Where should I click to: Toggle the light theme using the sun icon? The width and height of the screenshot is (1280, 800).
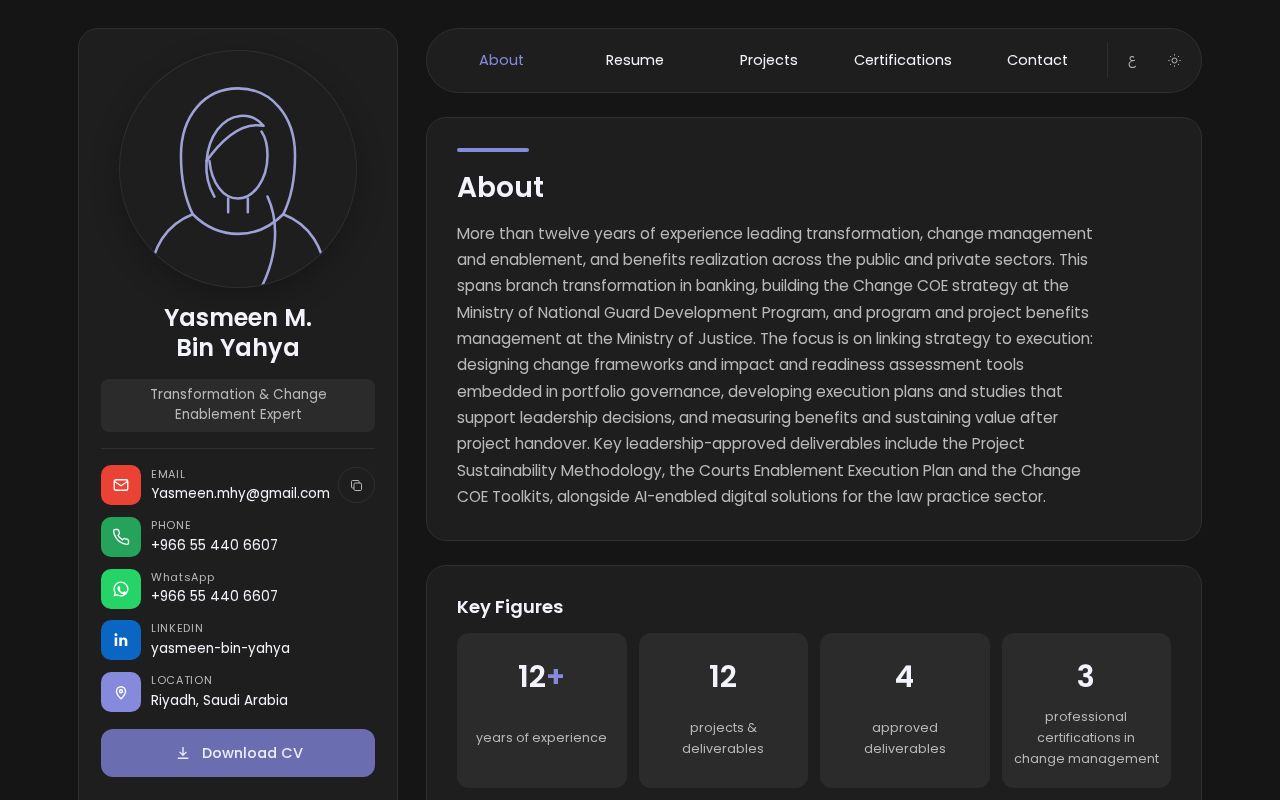[x=1174, y=60]
